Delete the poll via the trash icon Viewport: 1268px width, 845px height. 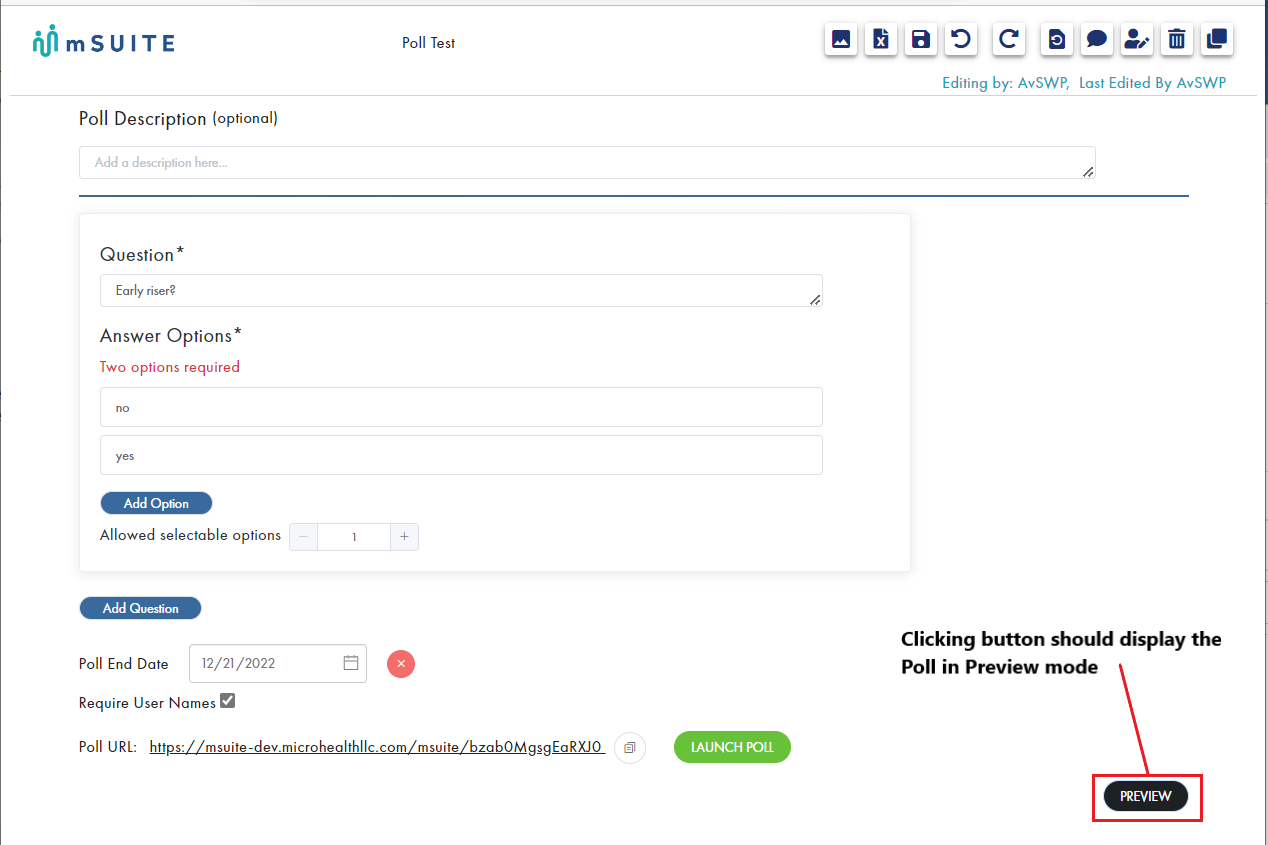1177,39
